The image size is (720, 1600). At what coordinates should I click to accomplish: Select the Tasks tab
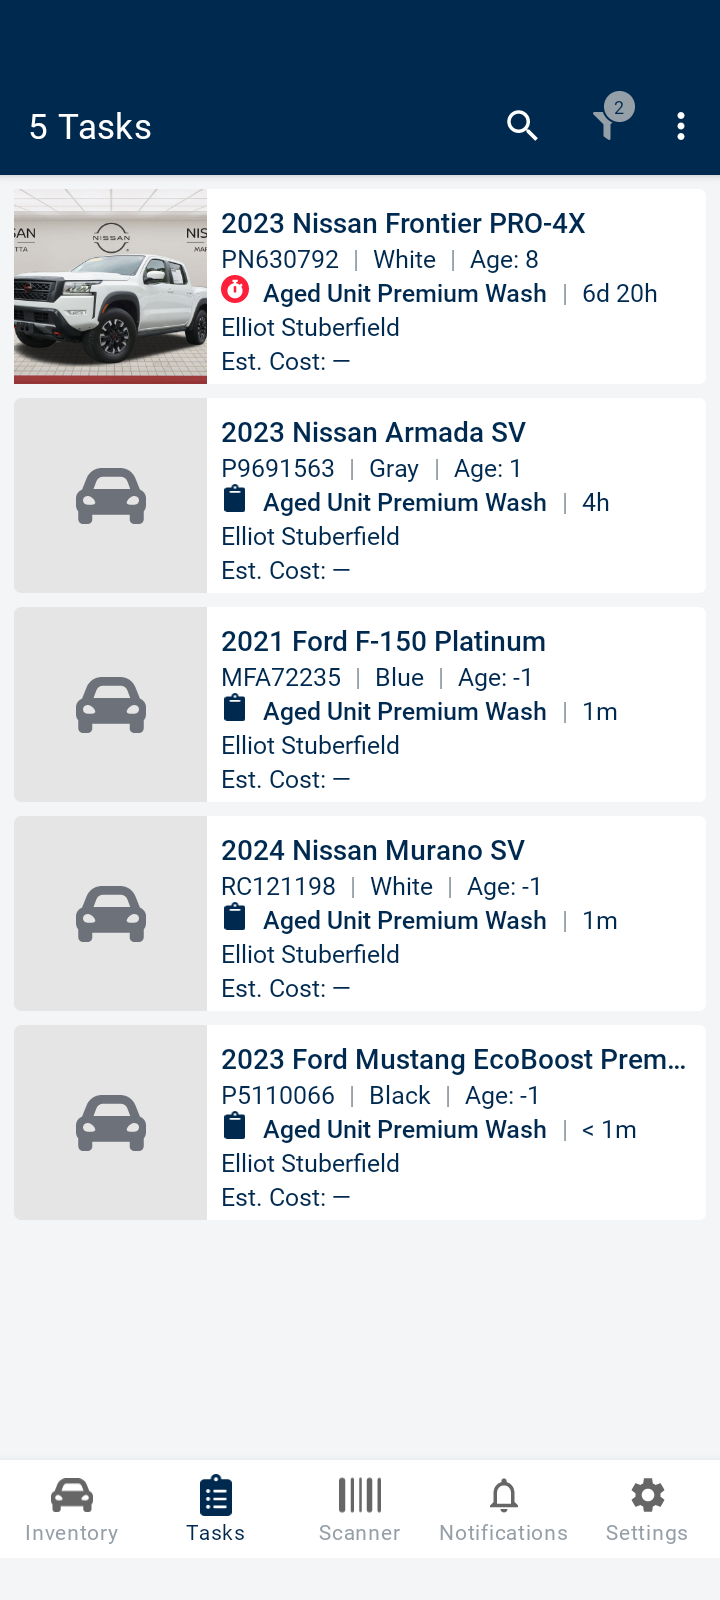[x=215, y=1510]
